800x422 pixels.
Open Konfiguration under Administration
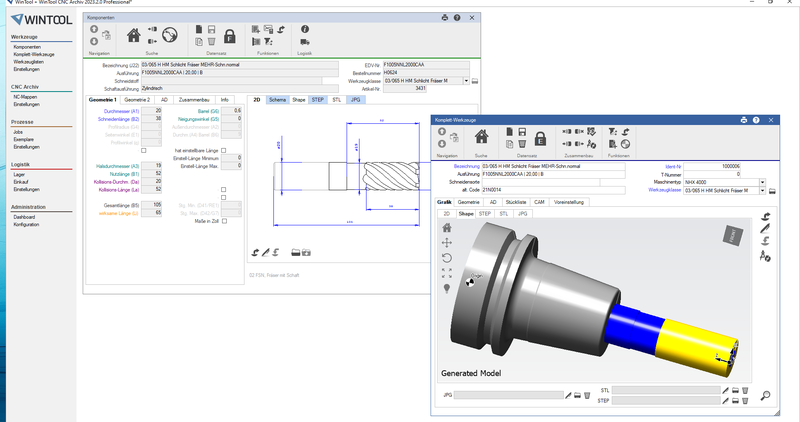click(26, 225)
